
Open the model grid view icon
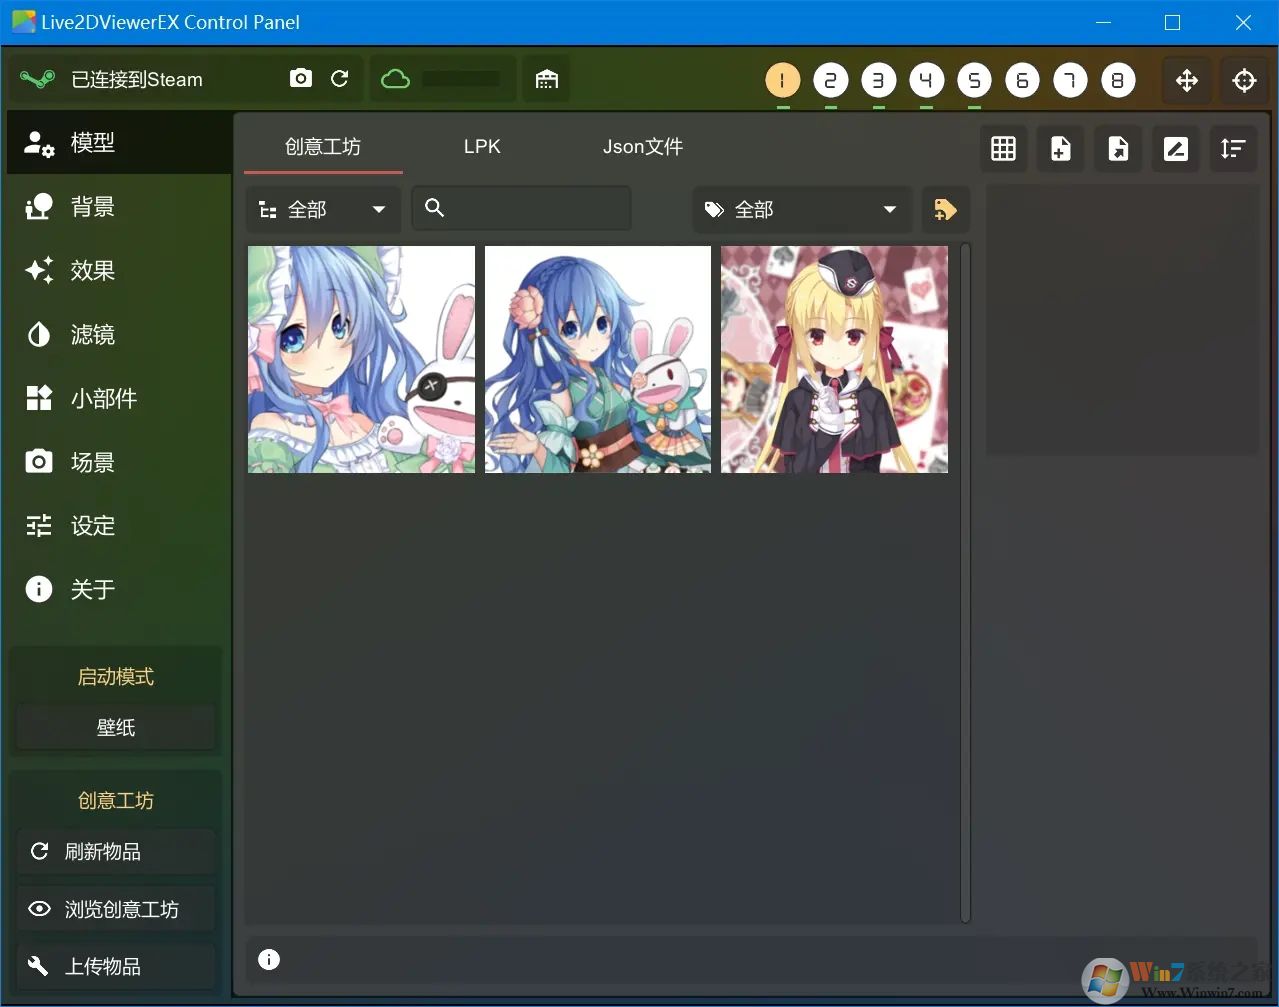coord(1002,148)
